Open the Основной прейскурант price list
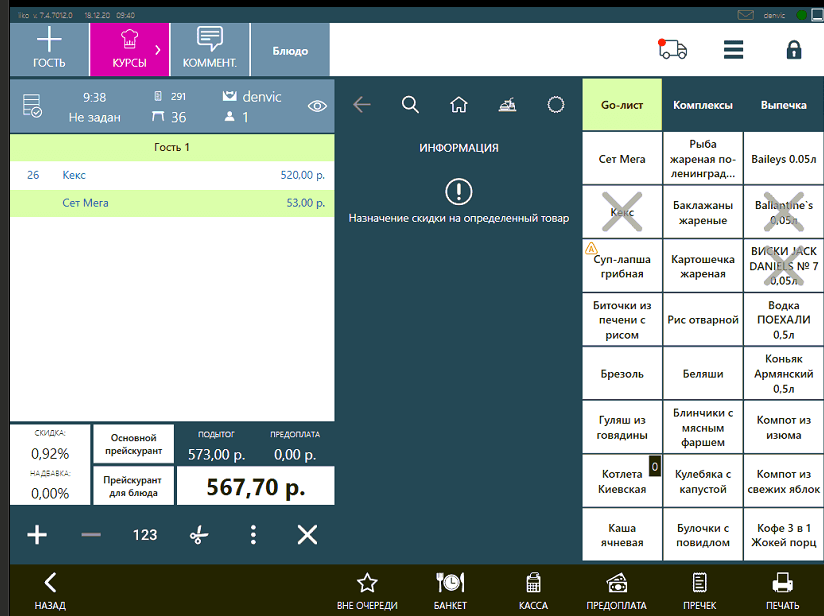This screenshot has width=824, height=616. tap(133, 444)
